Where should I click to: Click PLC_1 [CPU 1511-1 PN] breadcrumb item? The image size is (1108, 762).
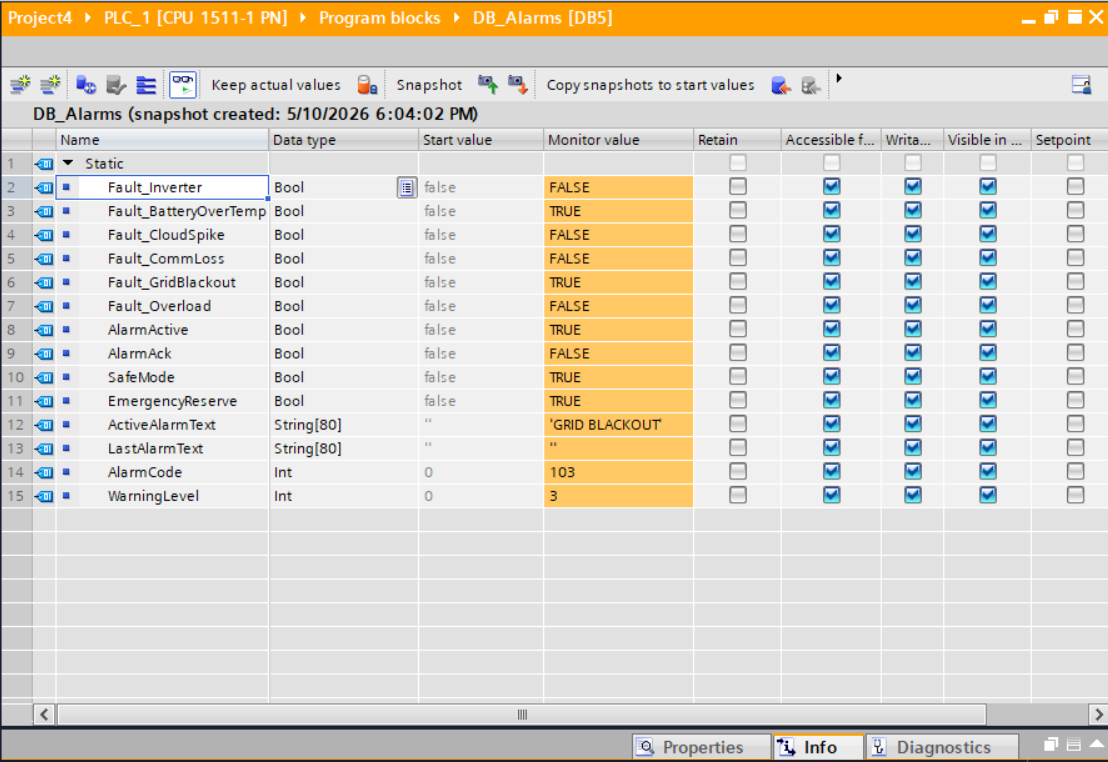(196, 18)
